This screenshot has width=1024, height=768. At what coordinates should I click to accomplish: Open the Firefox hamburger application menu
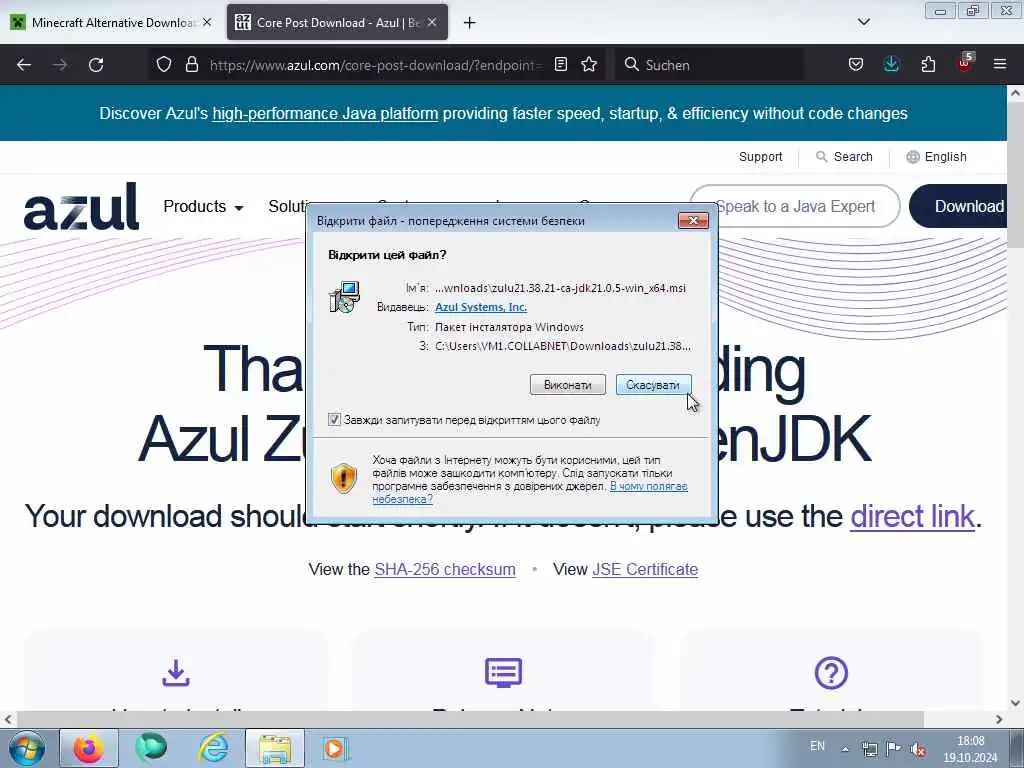coord(1000,65)
